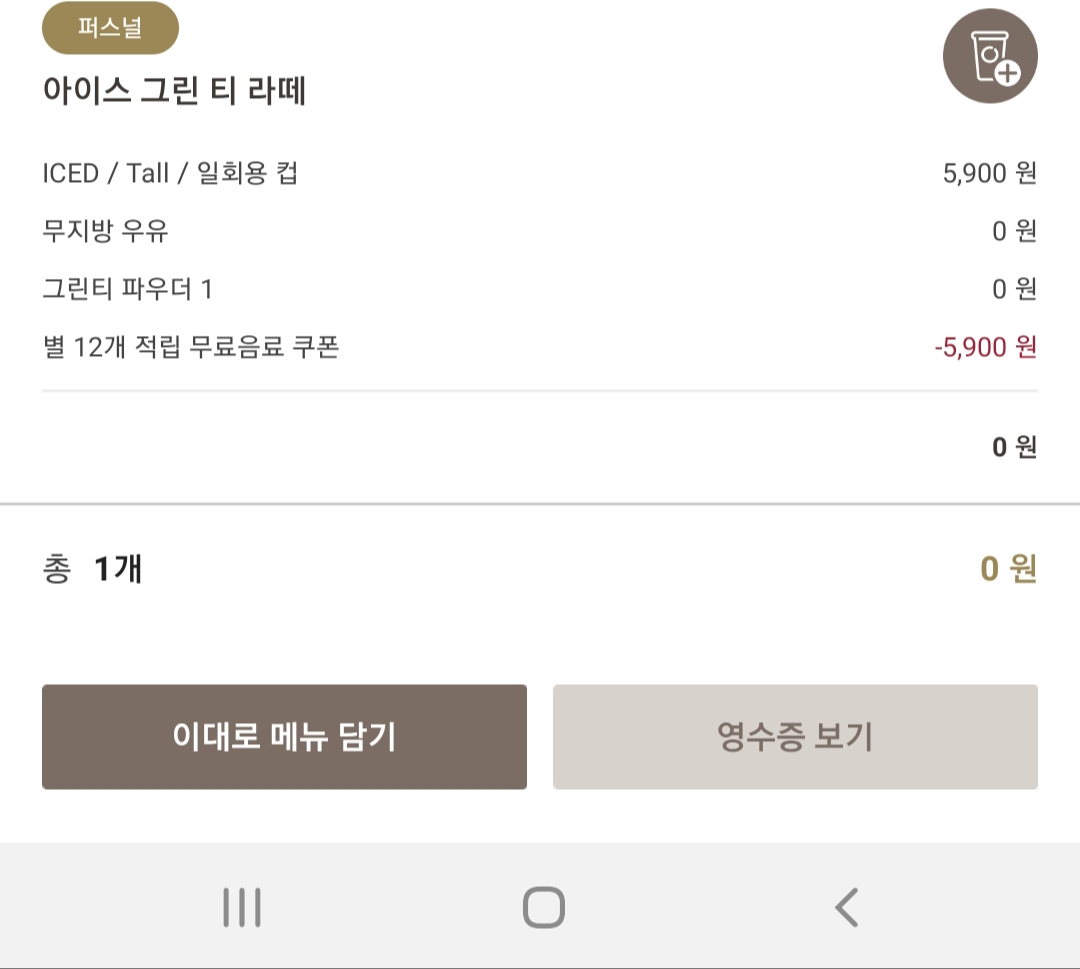1080x969 pixels.
Task: Tap the 퍼스널 badge label
Action: [110, 28]
